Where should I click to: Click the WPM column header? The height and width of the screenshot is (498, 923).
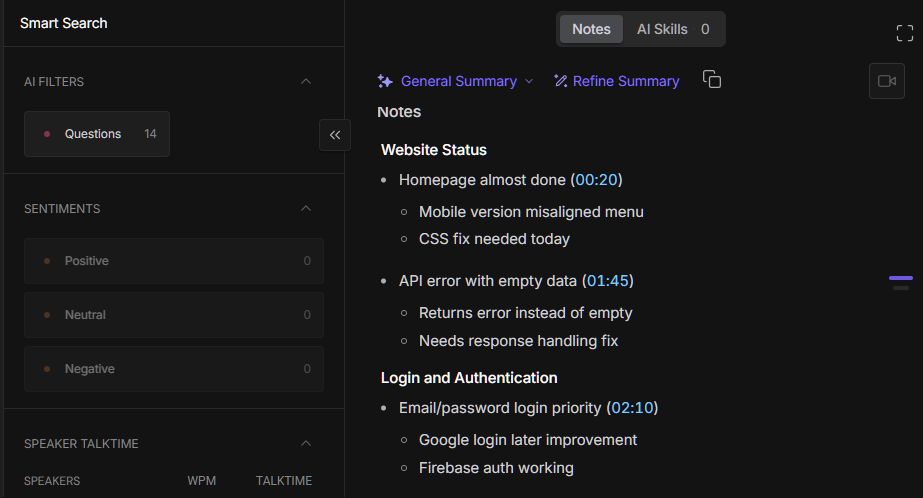[201, 481]
